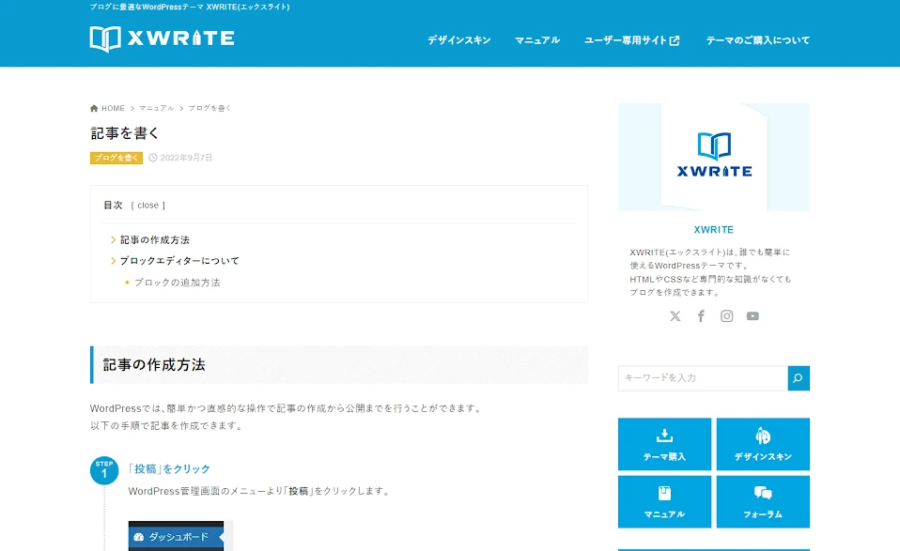Focus the キーワードを入力 search field

[x=703, y=378]
